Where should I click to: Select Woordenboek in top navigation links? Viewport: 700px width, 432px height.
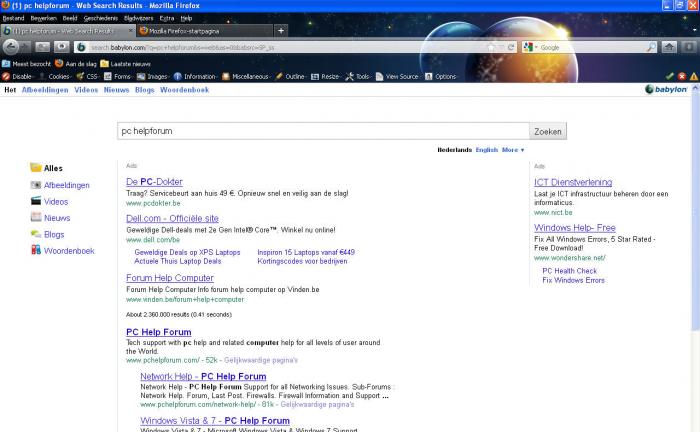(x=184, y=90)
